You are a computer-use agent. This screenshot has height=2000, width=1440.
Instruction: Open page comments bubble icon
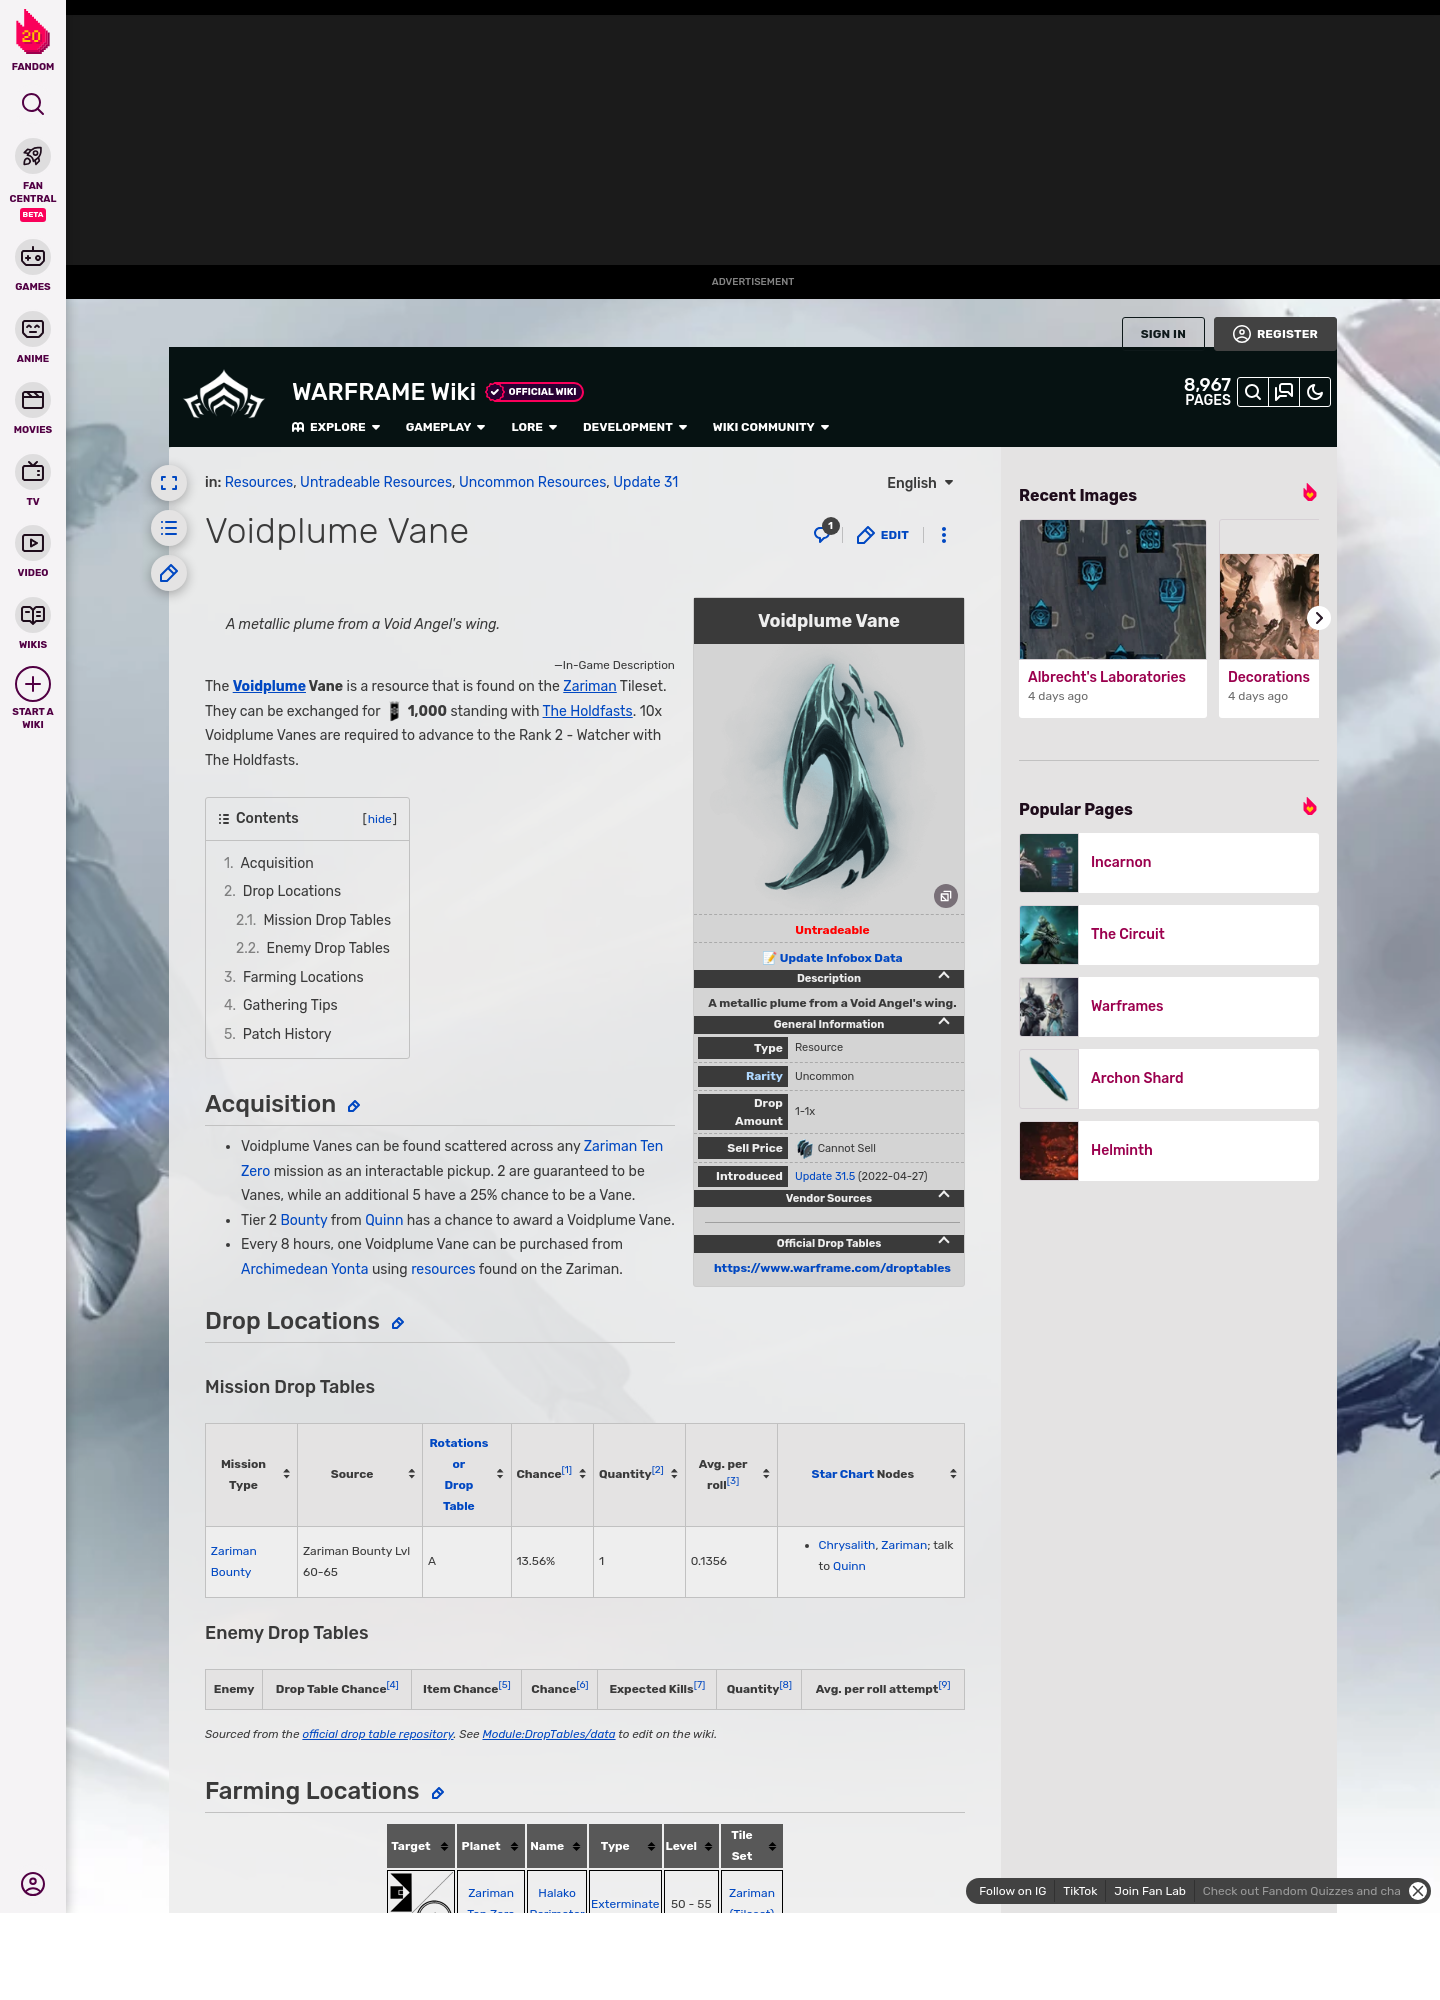pyautogui.click(x=824, y=533)
